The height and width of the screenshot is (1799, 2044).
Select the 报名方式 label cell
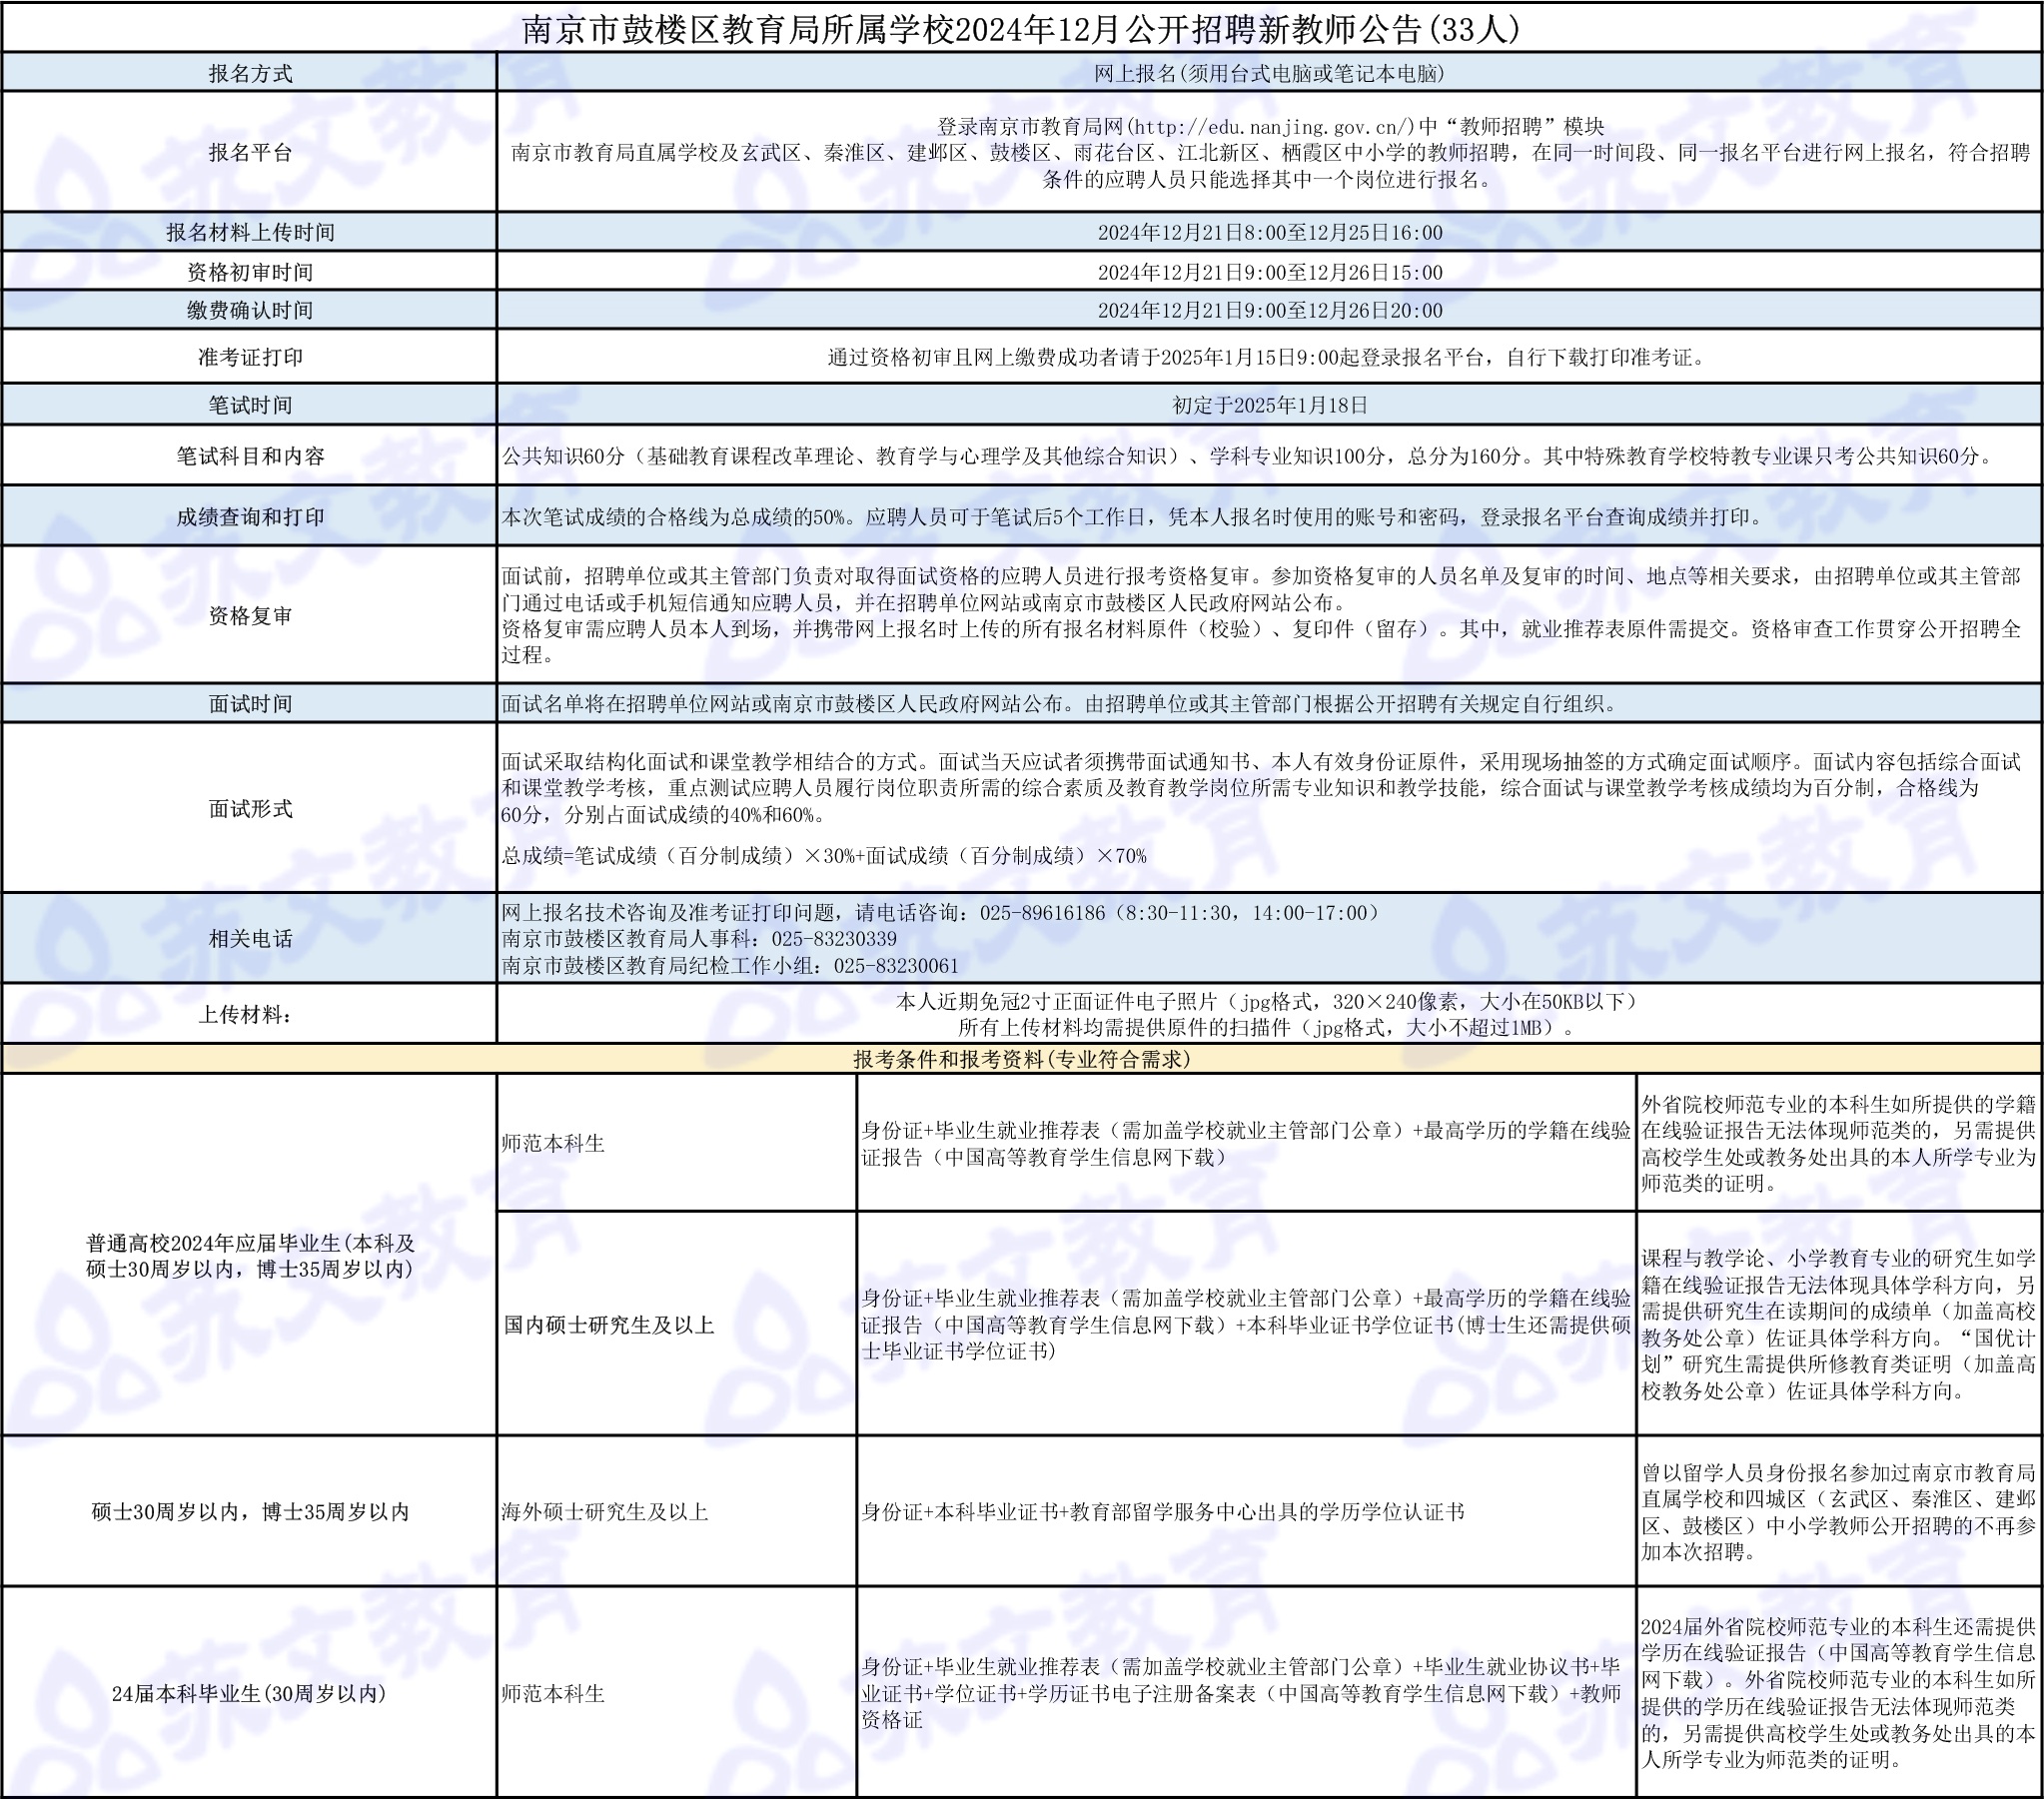pyautogui.click(x=250, y=73)
